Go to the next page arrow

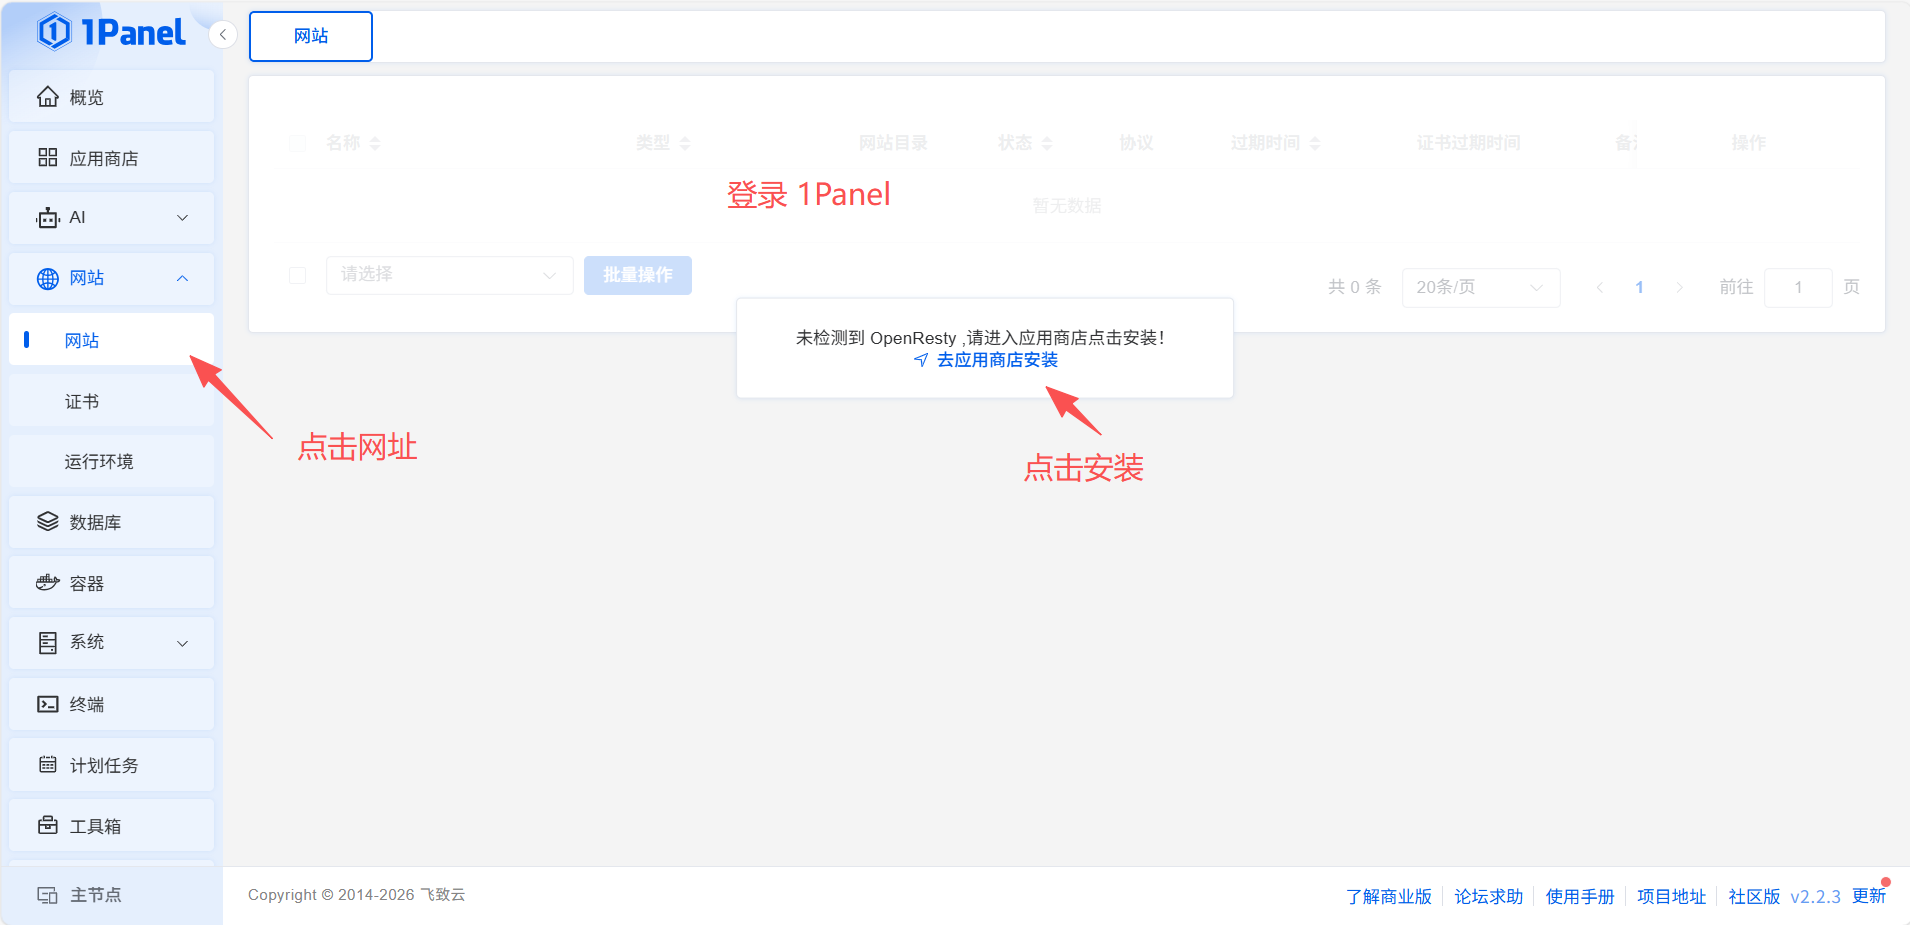[1680, 288]
